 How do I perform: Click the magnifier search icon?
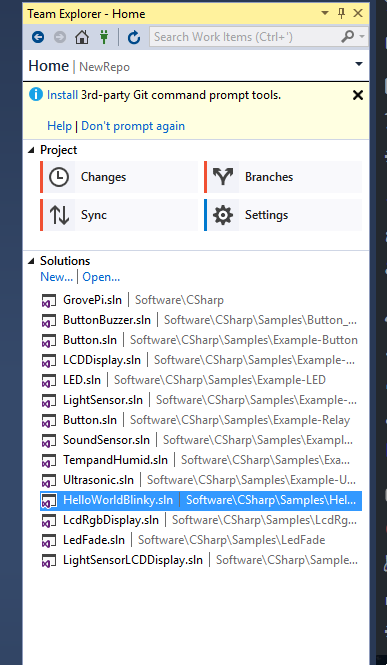348,36
